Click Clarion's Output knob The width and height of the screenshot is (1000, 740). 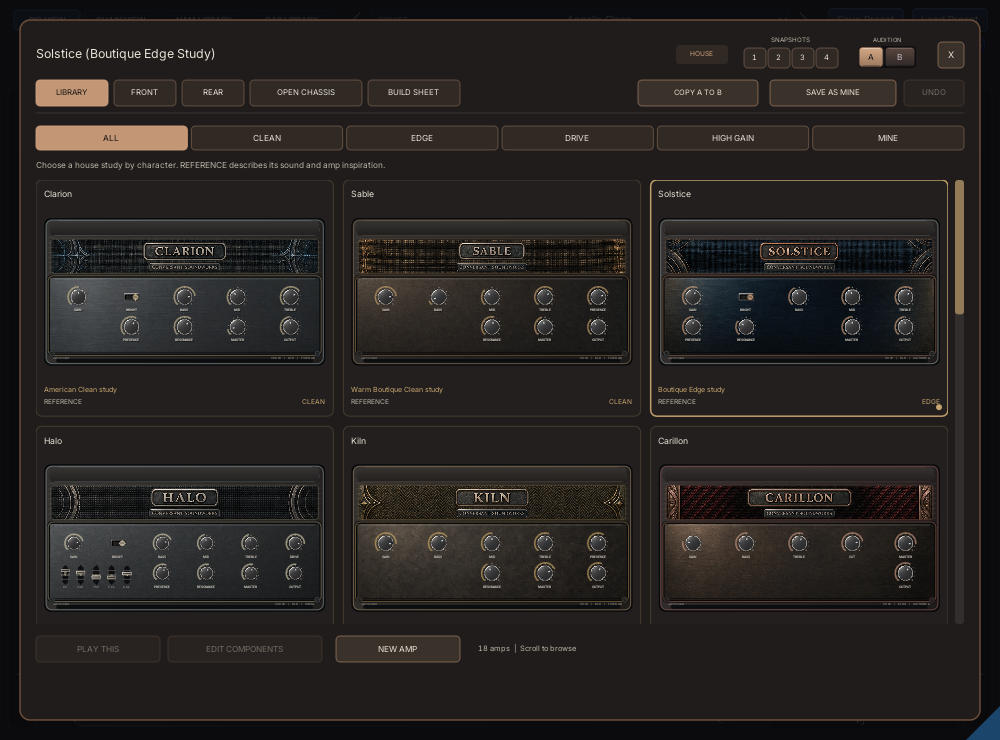(290, 327)
